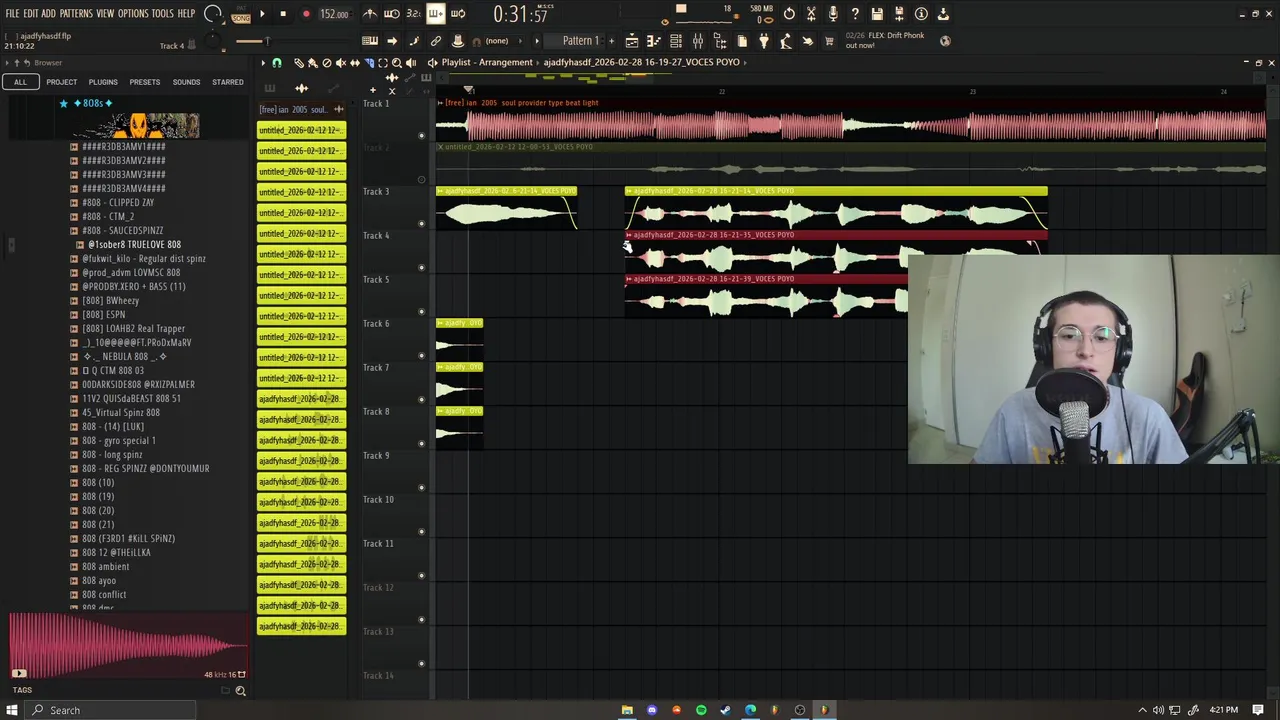Select the ALL browser tab
1280x720 pixels.
coord(20,82)
